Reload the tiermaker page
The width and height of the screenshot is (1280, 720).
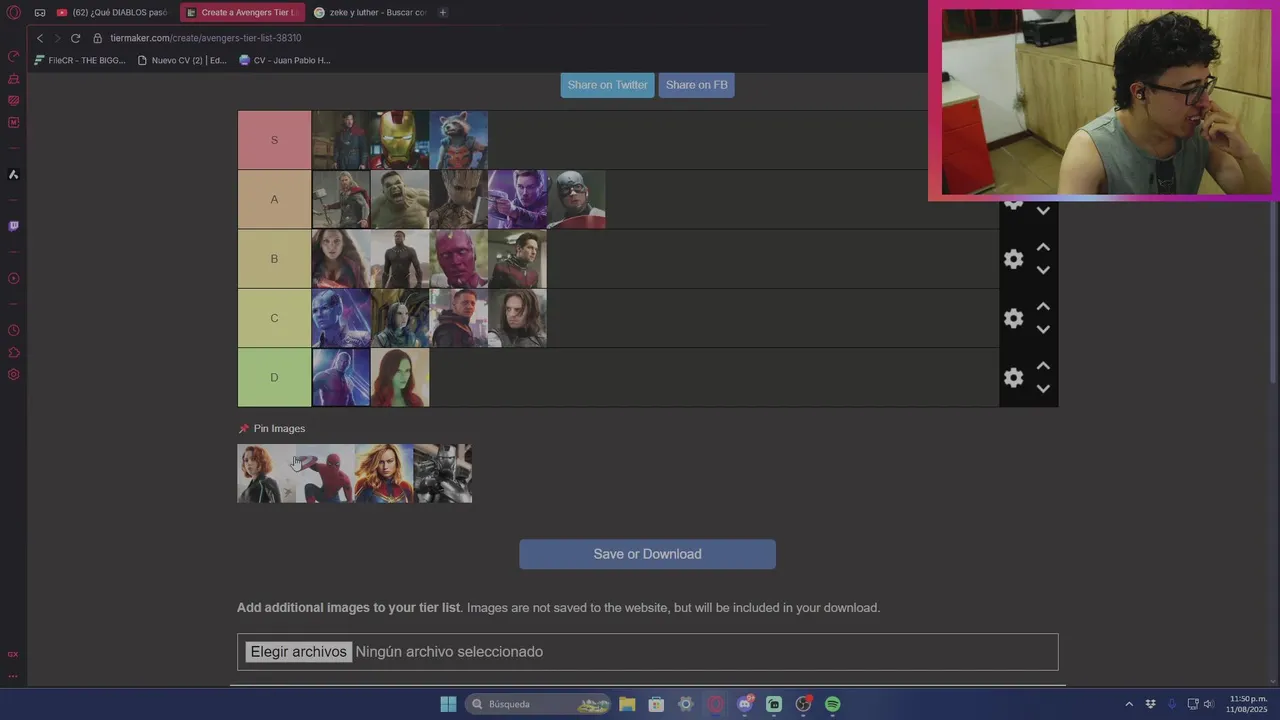[x=75, y=38]
